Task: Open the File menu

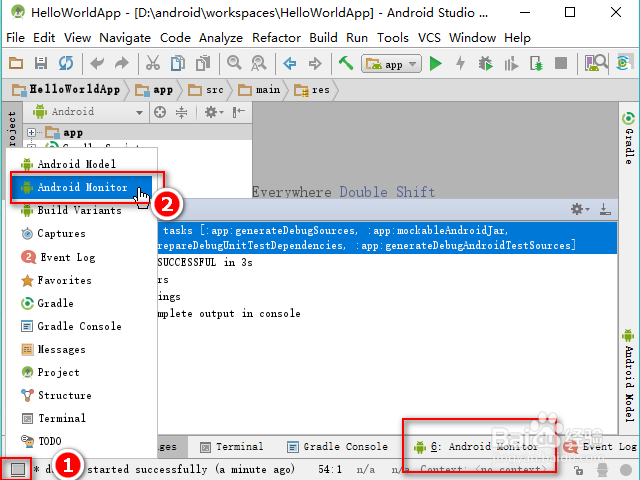Action: [x=16, y=38]
